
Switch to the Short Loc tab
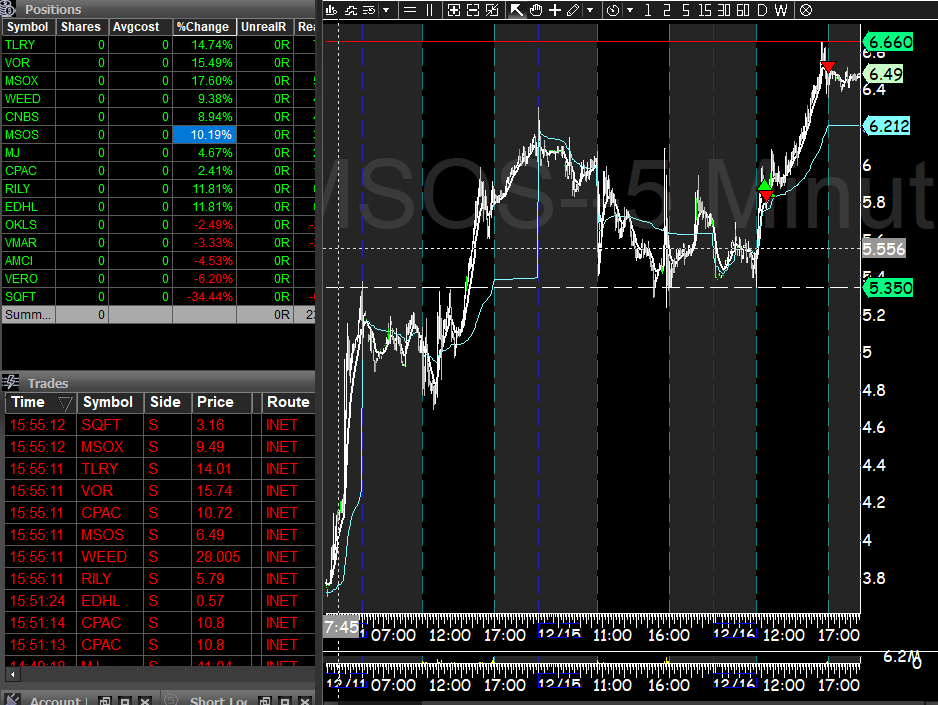(x=220, y=699)
